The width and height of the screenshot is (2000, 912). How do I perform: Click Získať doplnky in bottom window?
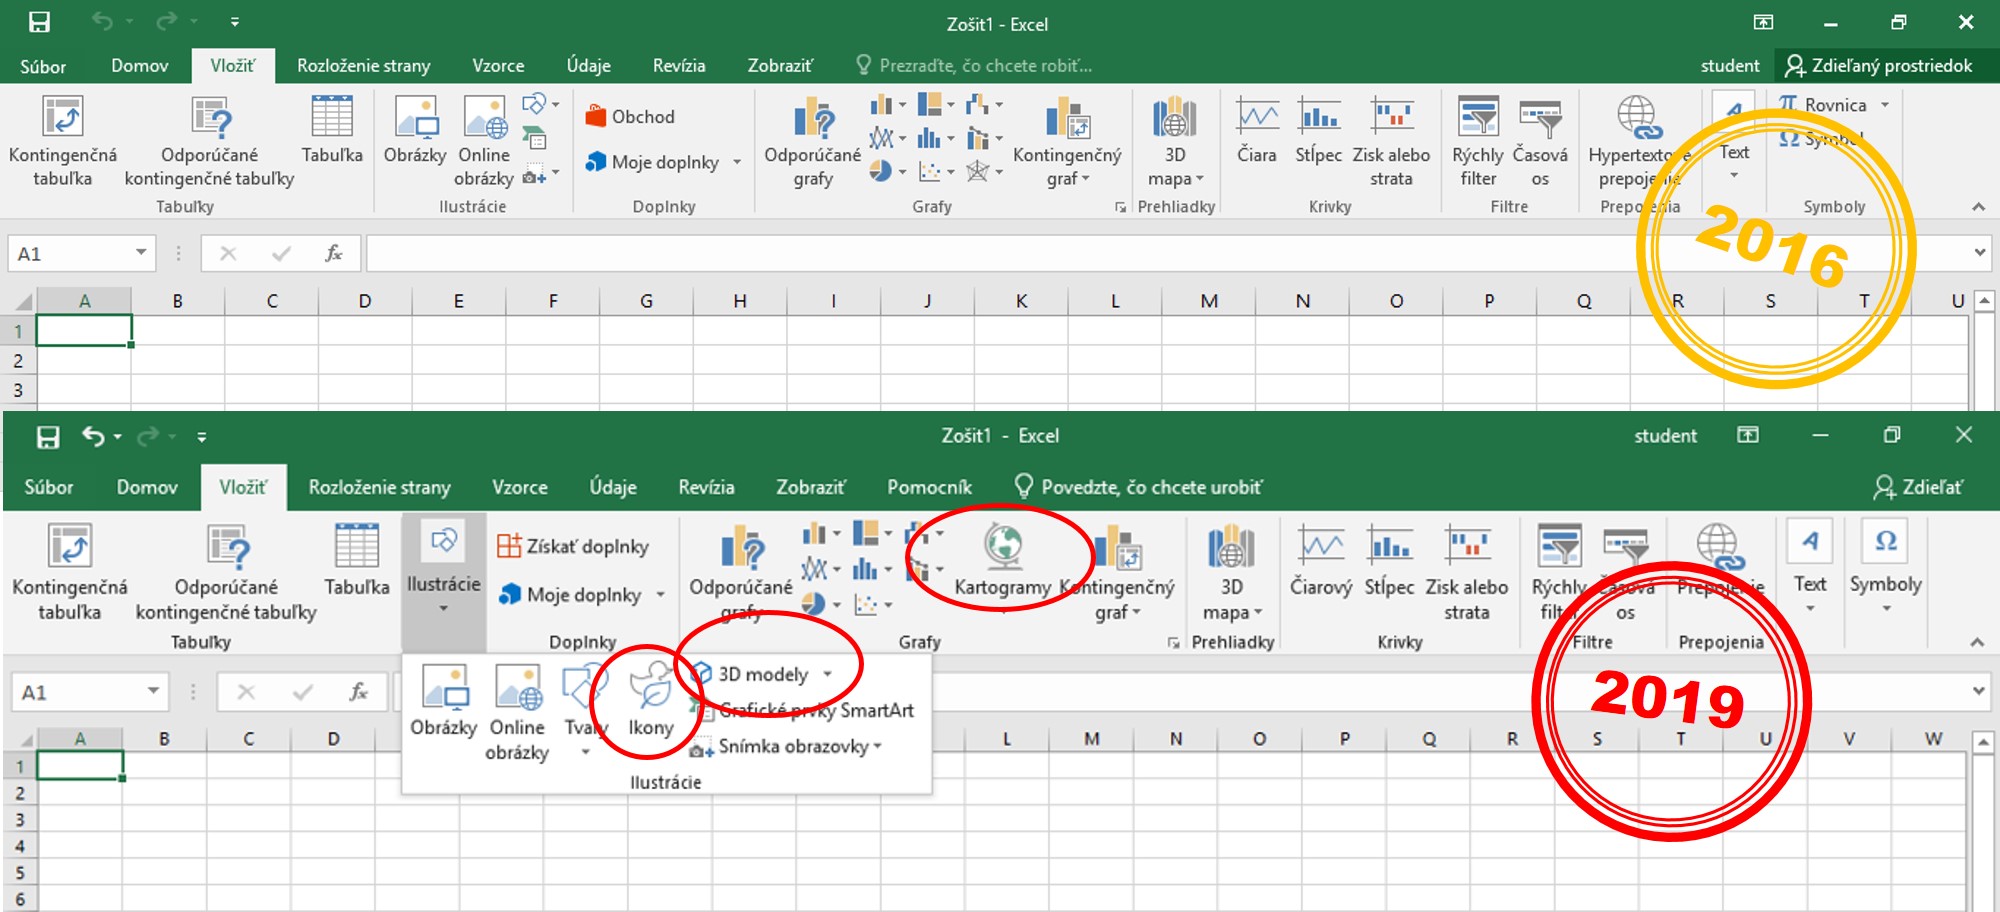(x=573, y=546)
